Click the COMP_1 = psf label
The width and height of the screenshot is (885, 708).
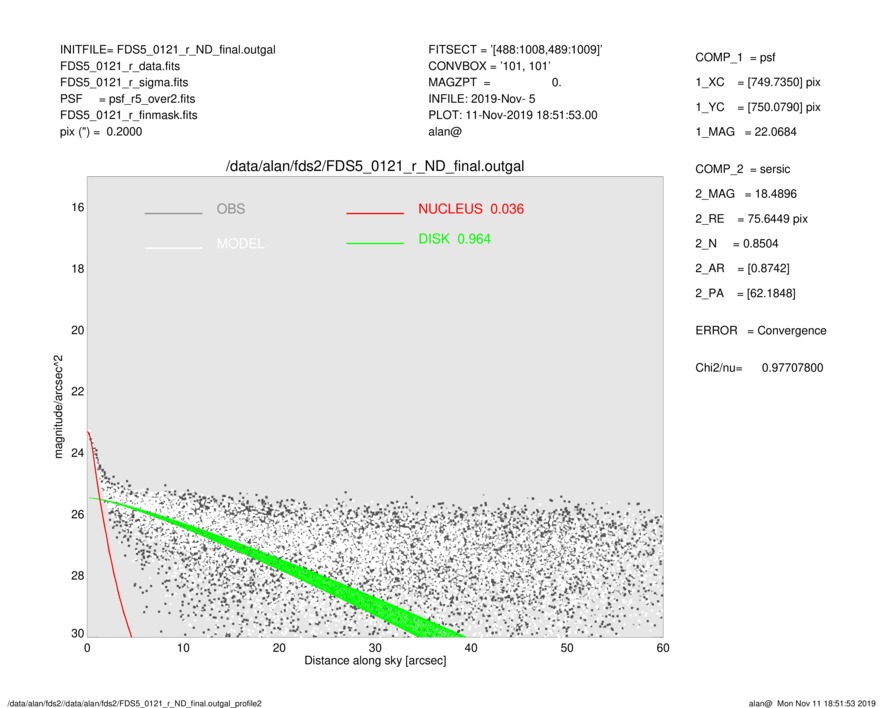click(x=735, y=58)
